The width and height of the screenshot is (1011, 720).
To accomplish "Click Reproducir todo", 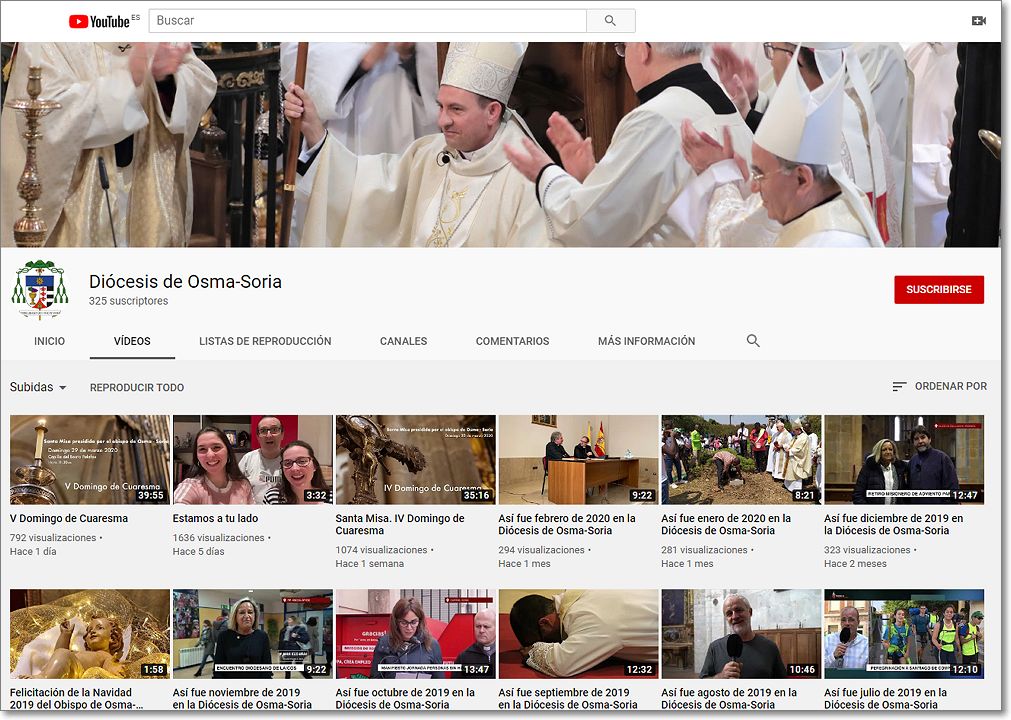I will (x=137, y=387).
